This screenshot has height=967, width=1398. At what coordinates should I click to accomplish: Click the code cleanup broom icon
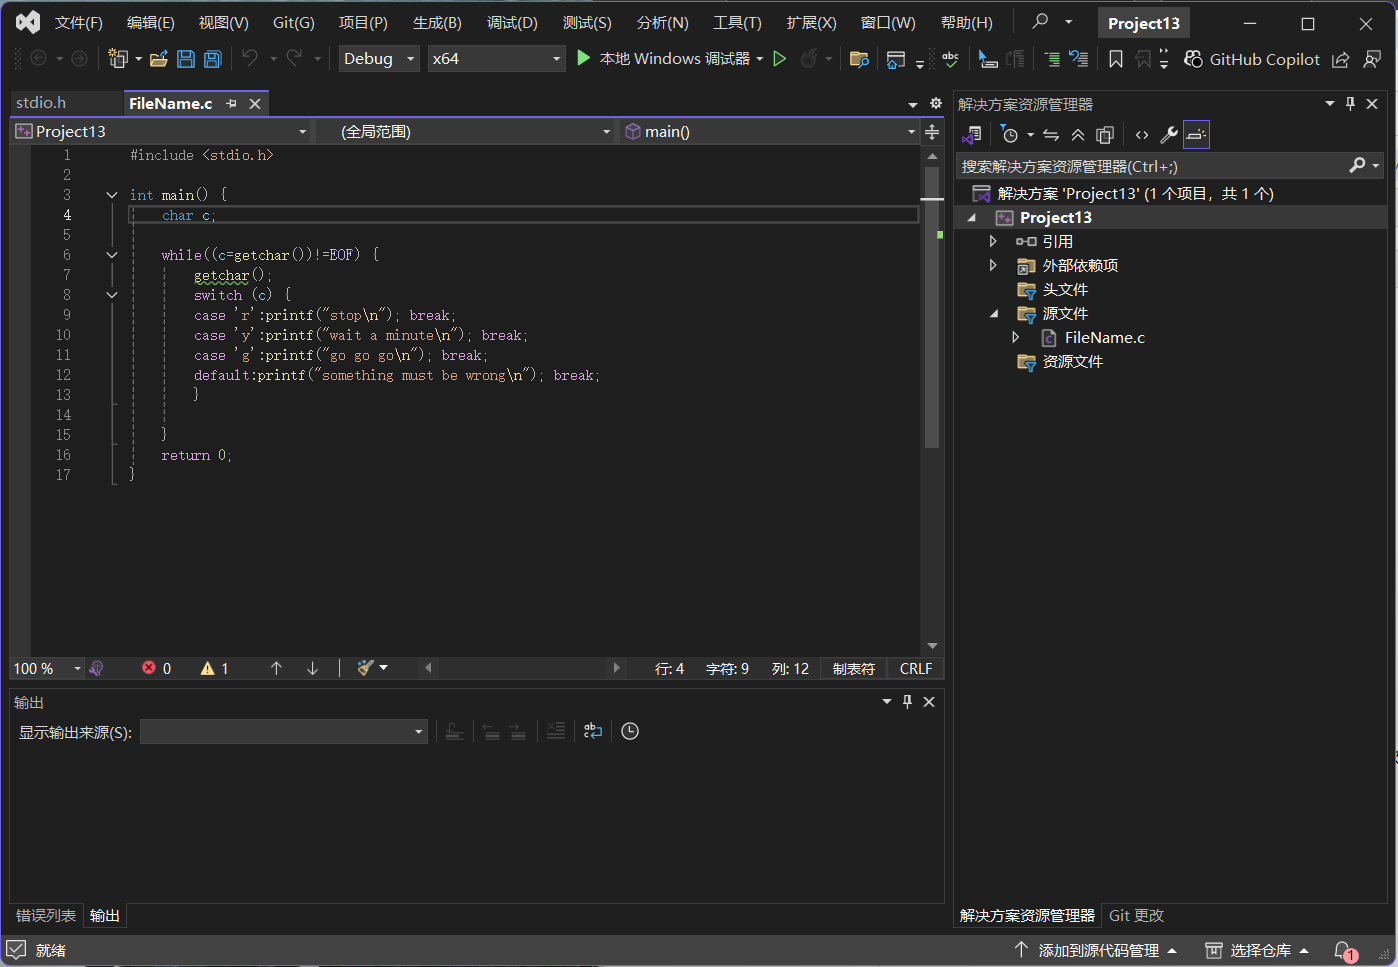[x=366, y=668]
